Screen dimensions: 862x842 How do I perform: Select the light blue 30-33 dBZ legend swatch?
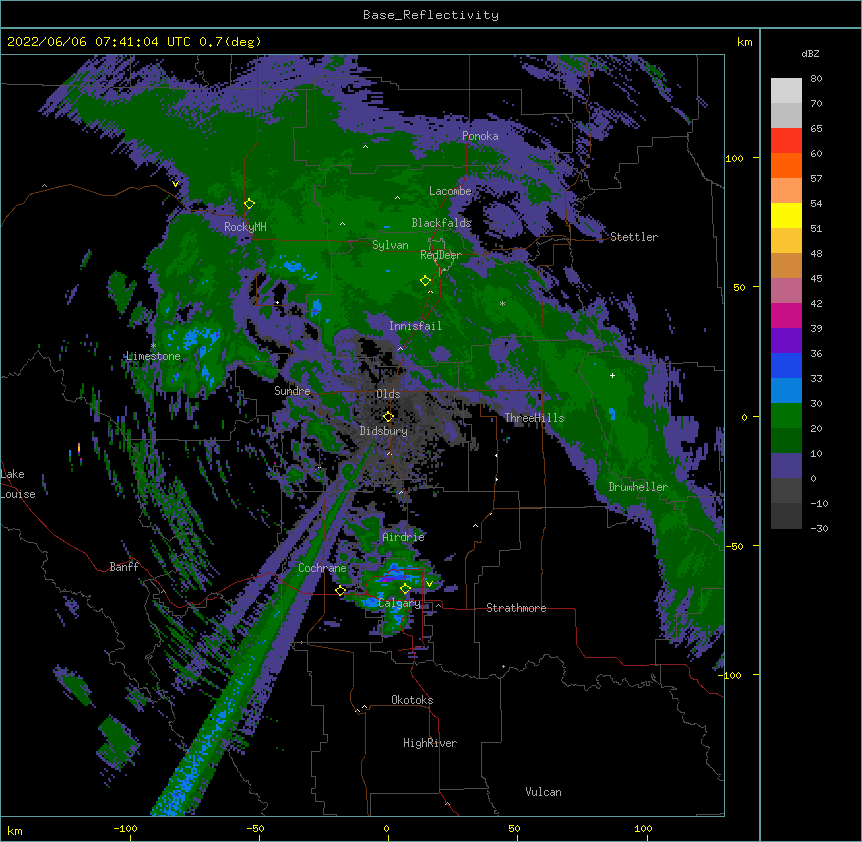point(786,390)
